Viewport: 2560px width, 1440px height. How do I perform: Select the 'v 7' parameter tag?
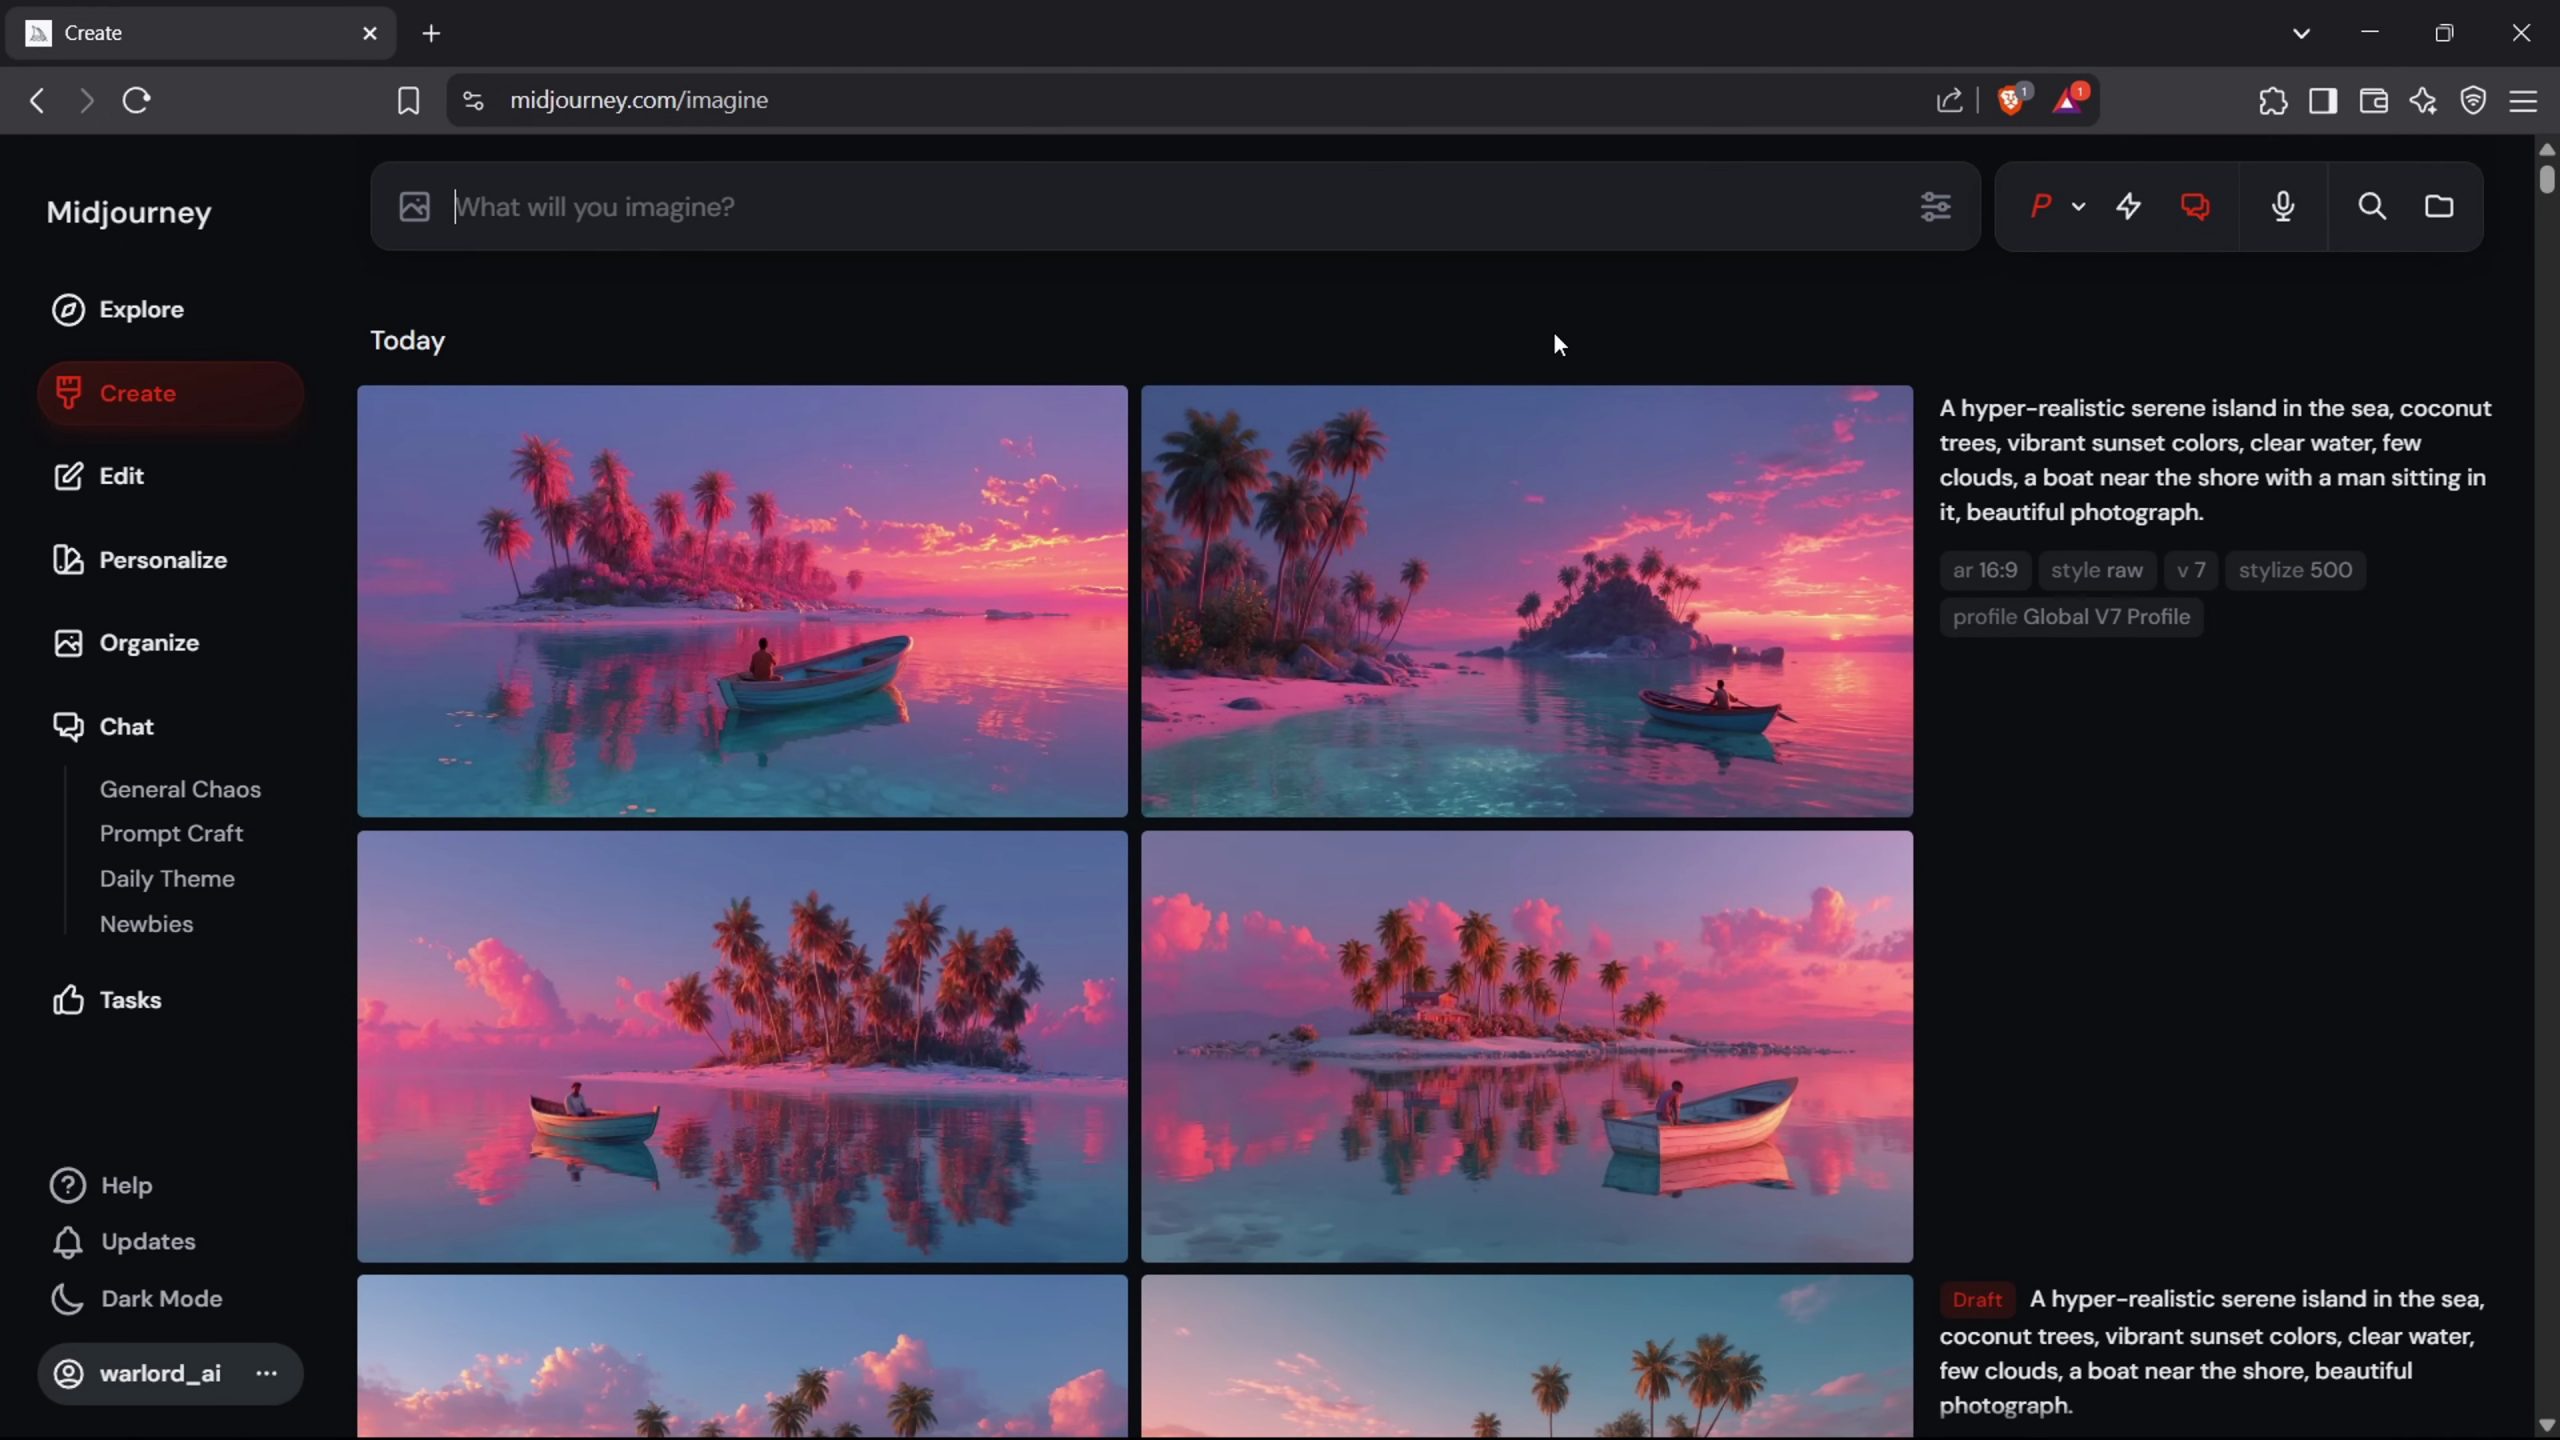click(x=2191, y=570)
